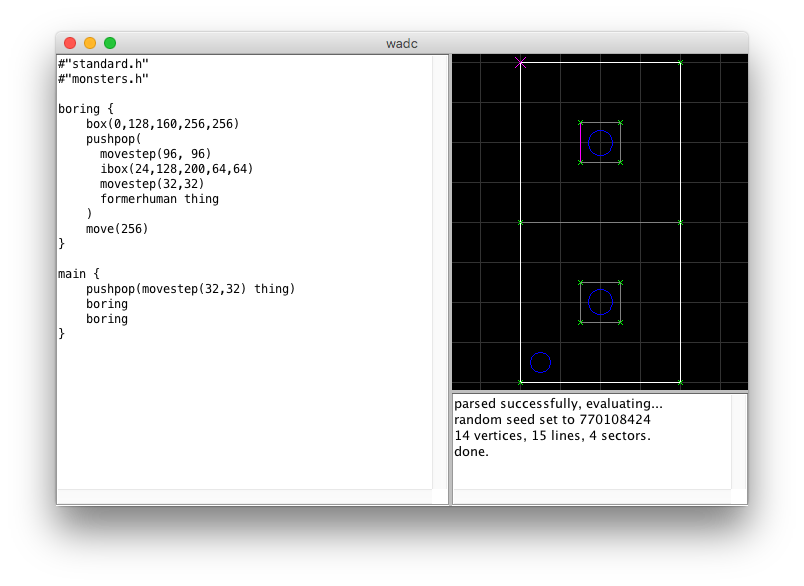Click the magenta line on upper inner box
804x586 pixels.
point(580,142)
